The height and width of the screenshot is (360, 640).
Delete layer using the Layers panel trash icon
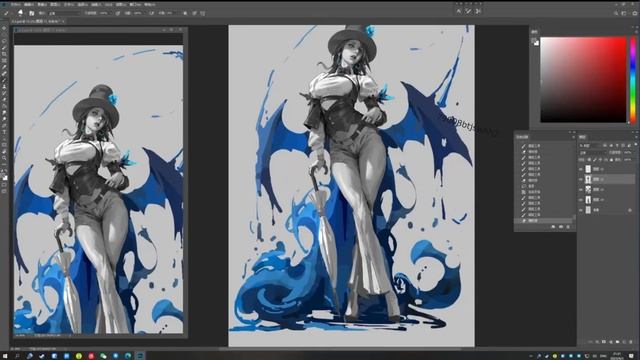[x=631, y=341]
